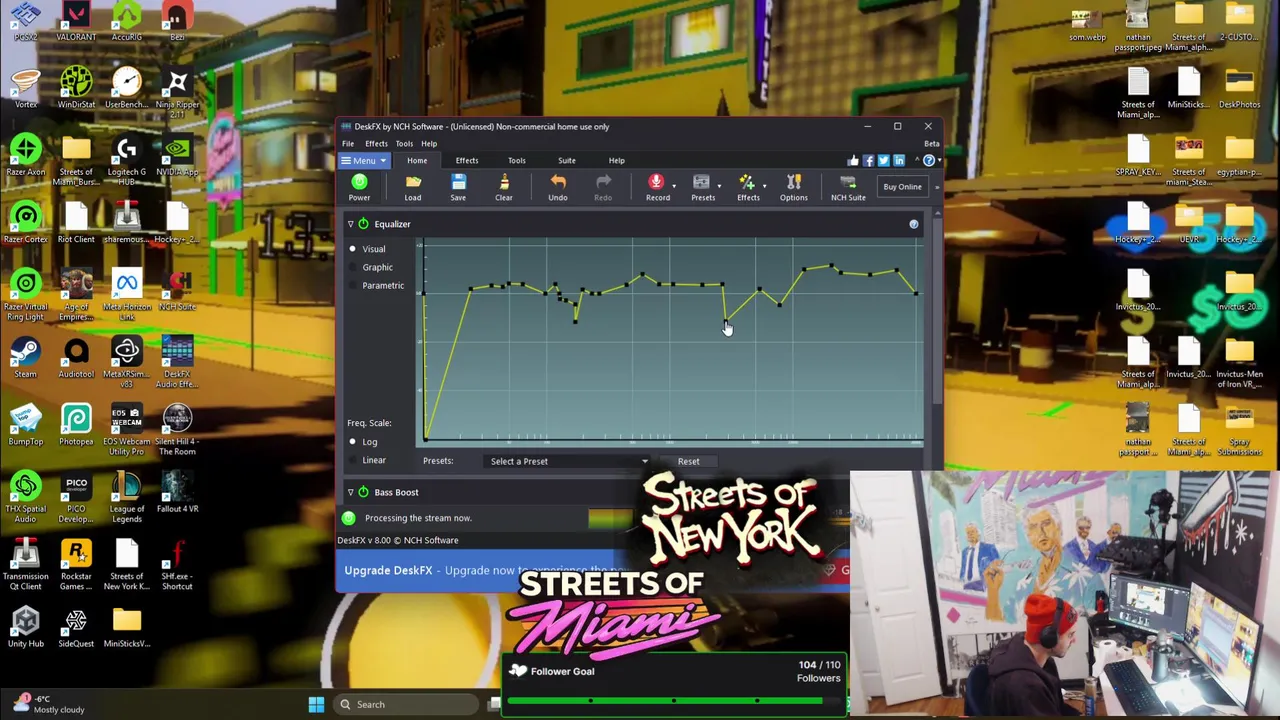1280x720 pixels.
Task: Click the equalizer curve point under the cursor
Action: click(725, 321)
